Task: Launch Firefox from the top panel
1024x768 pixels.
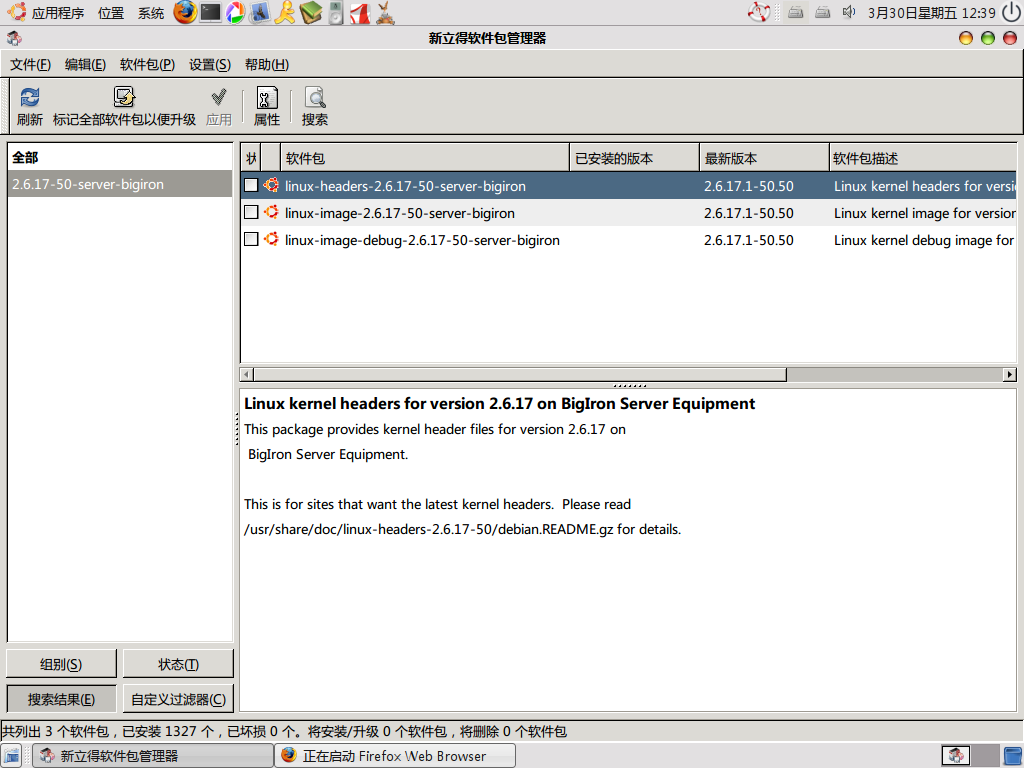Action: [x=185, y=12]
